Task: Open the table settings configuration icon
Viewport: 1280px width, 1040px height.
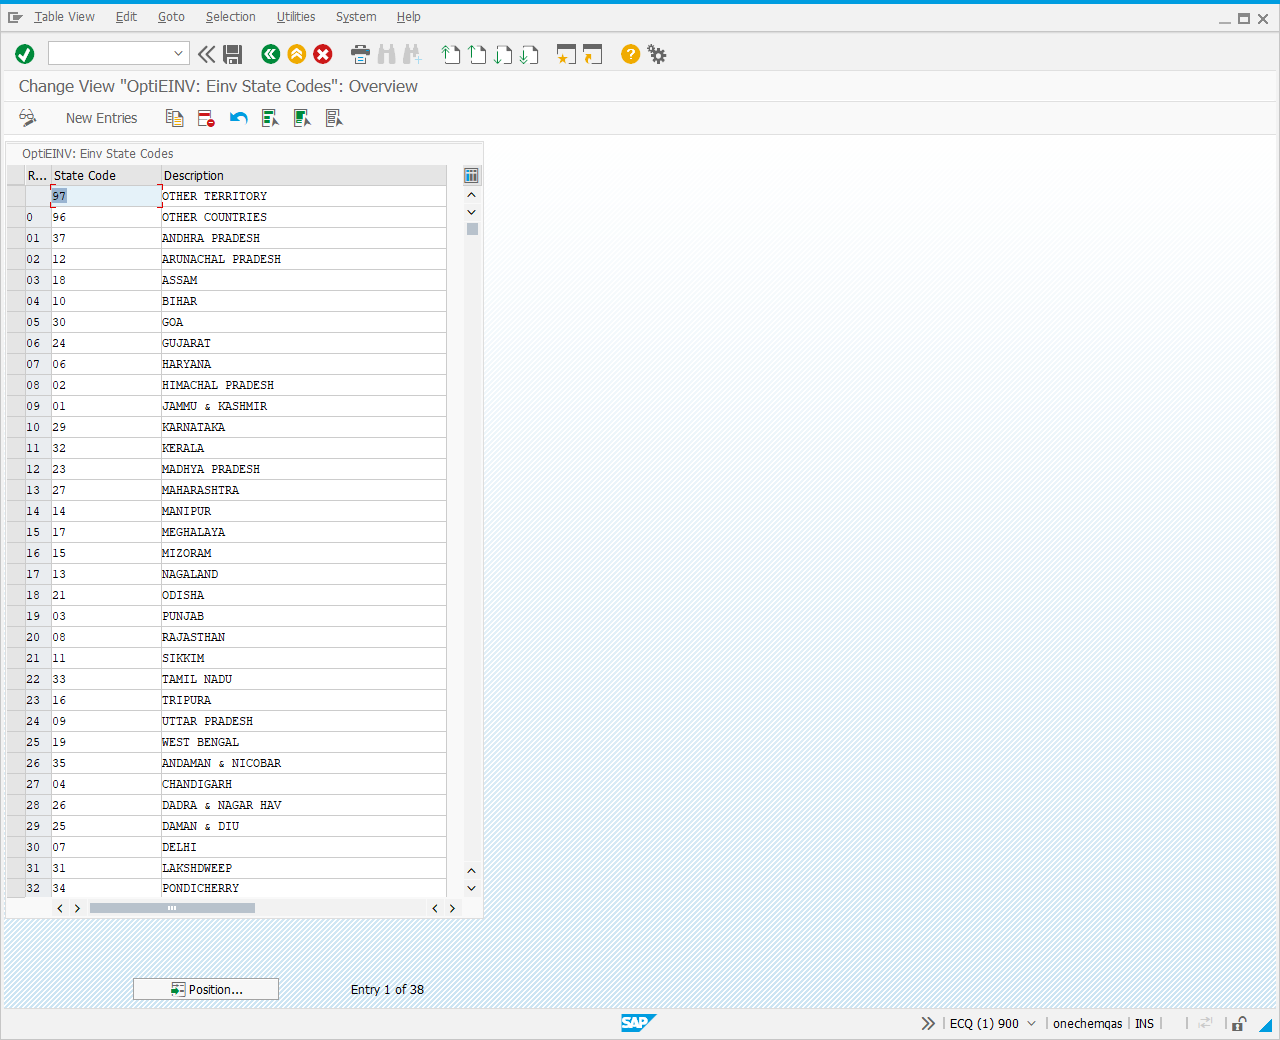Action: click(472, 176)
